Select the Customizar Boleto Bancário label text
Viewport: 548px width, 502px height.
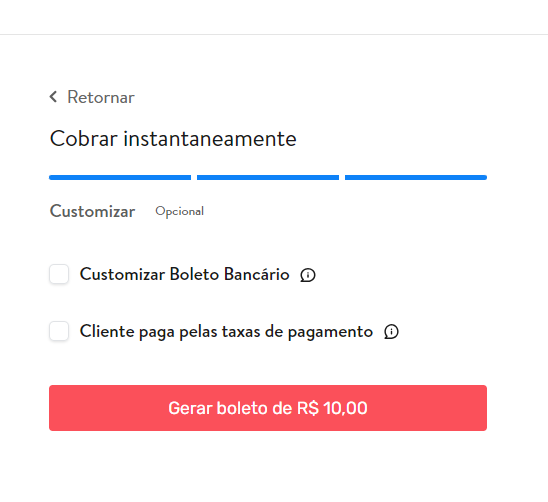point(185,274)
